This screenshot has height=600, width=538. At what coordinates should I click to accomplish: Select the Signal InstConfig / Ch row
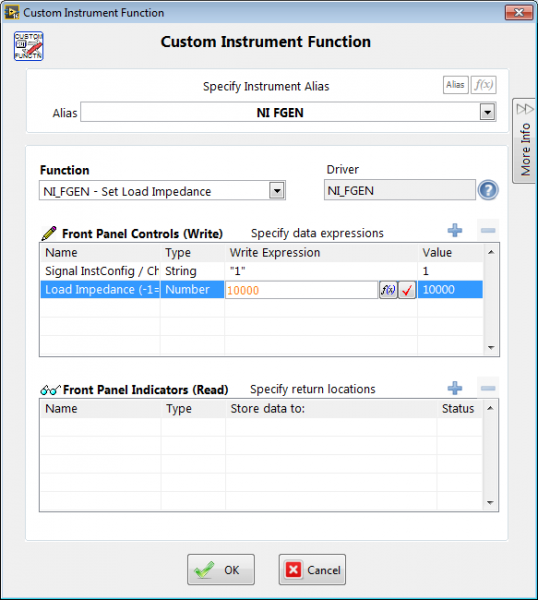pos(261,271)
